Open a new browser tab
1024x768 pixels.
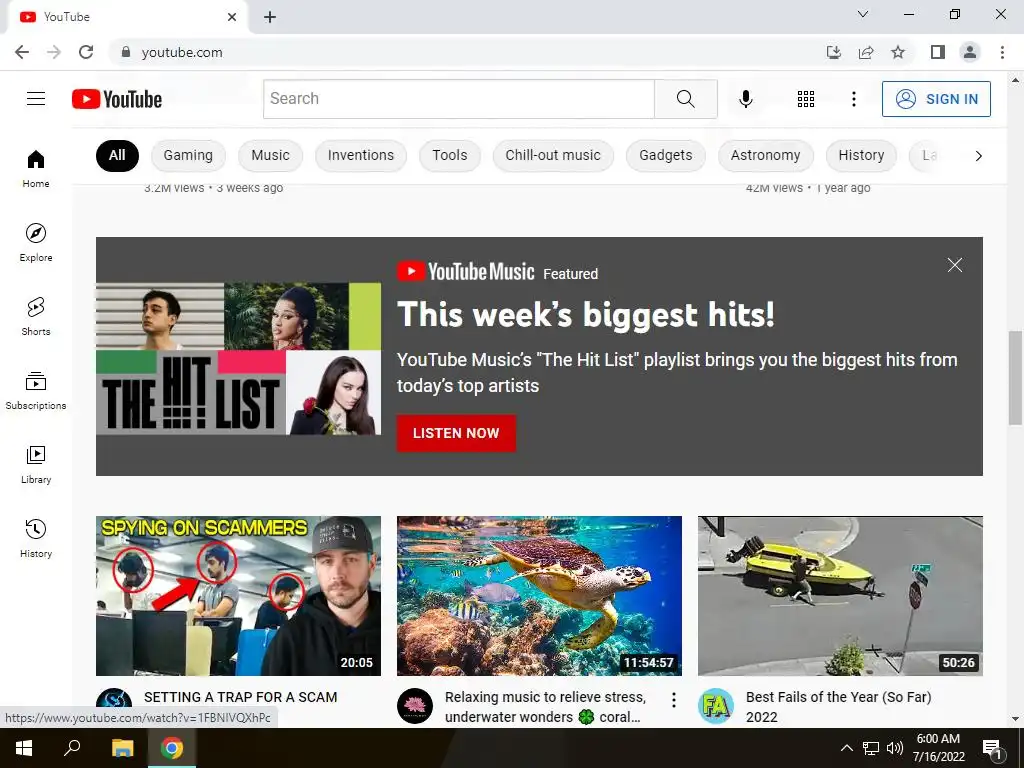270,17
